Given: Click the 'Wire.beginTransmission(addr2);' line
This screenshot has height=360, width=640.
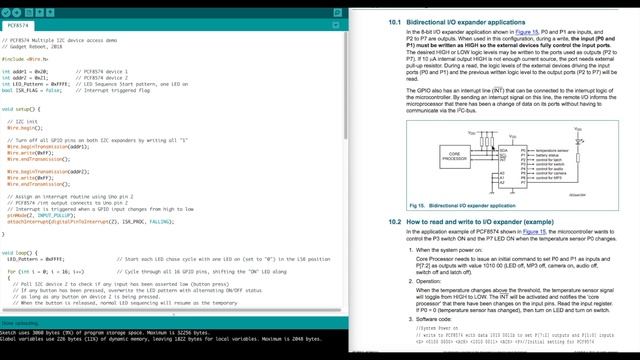Looking at the screenshot, I should 48,172.
